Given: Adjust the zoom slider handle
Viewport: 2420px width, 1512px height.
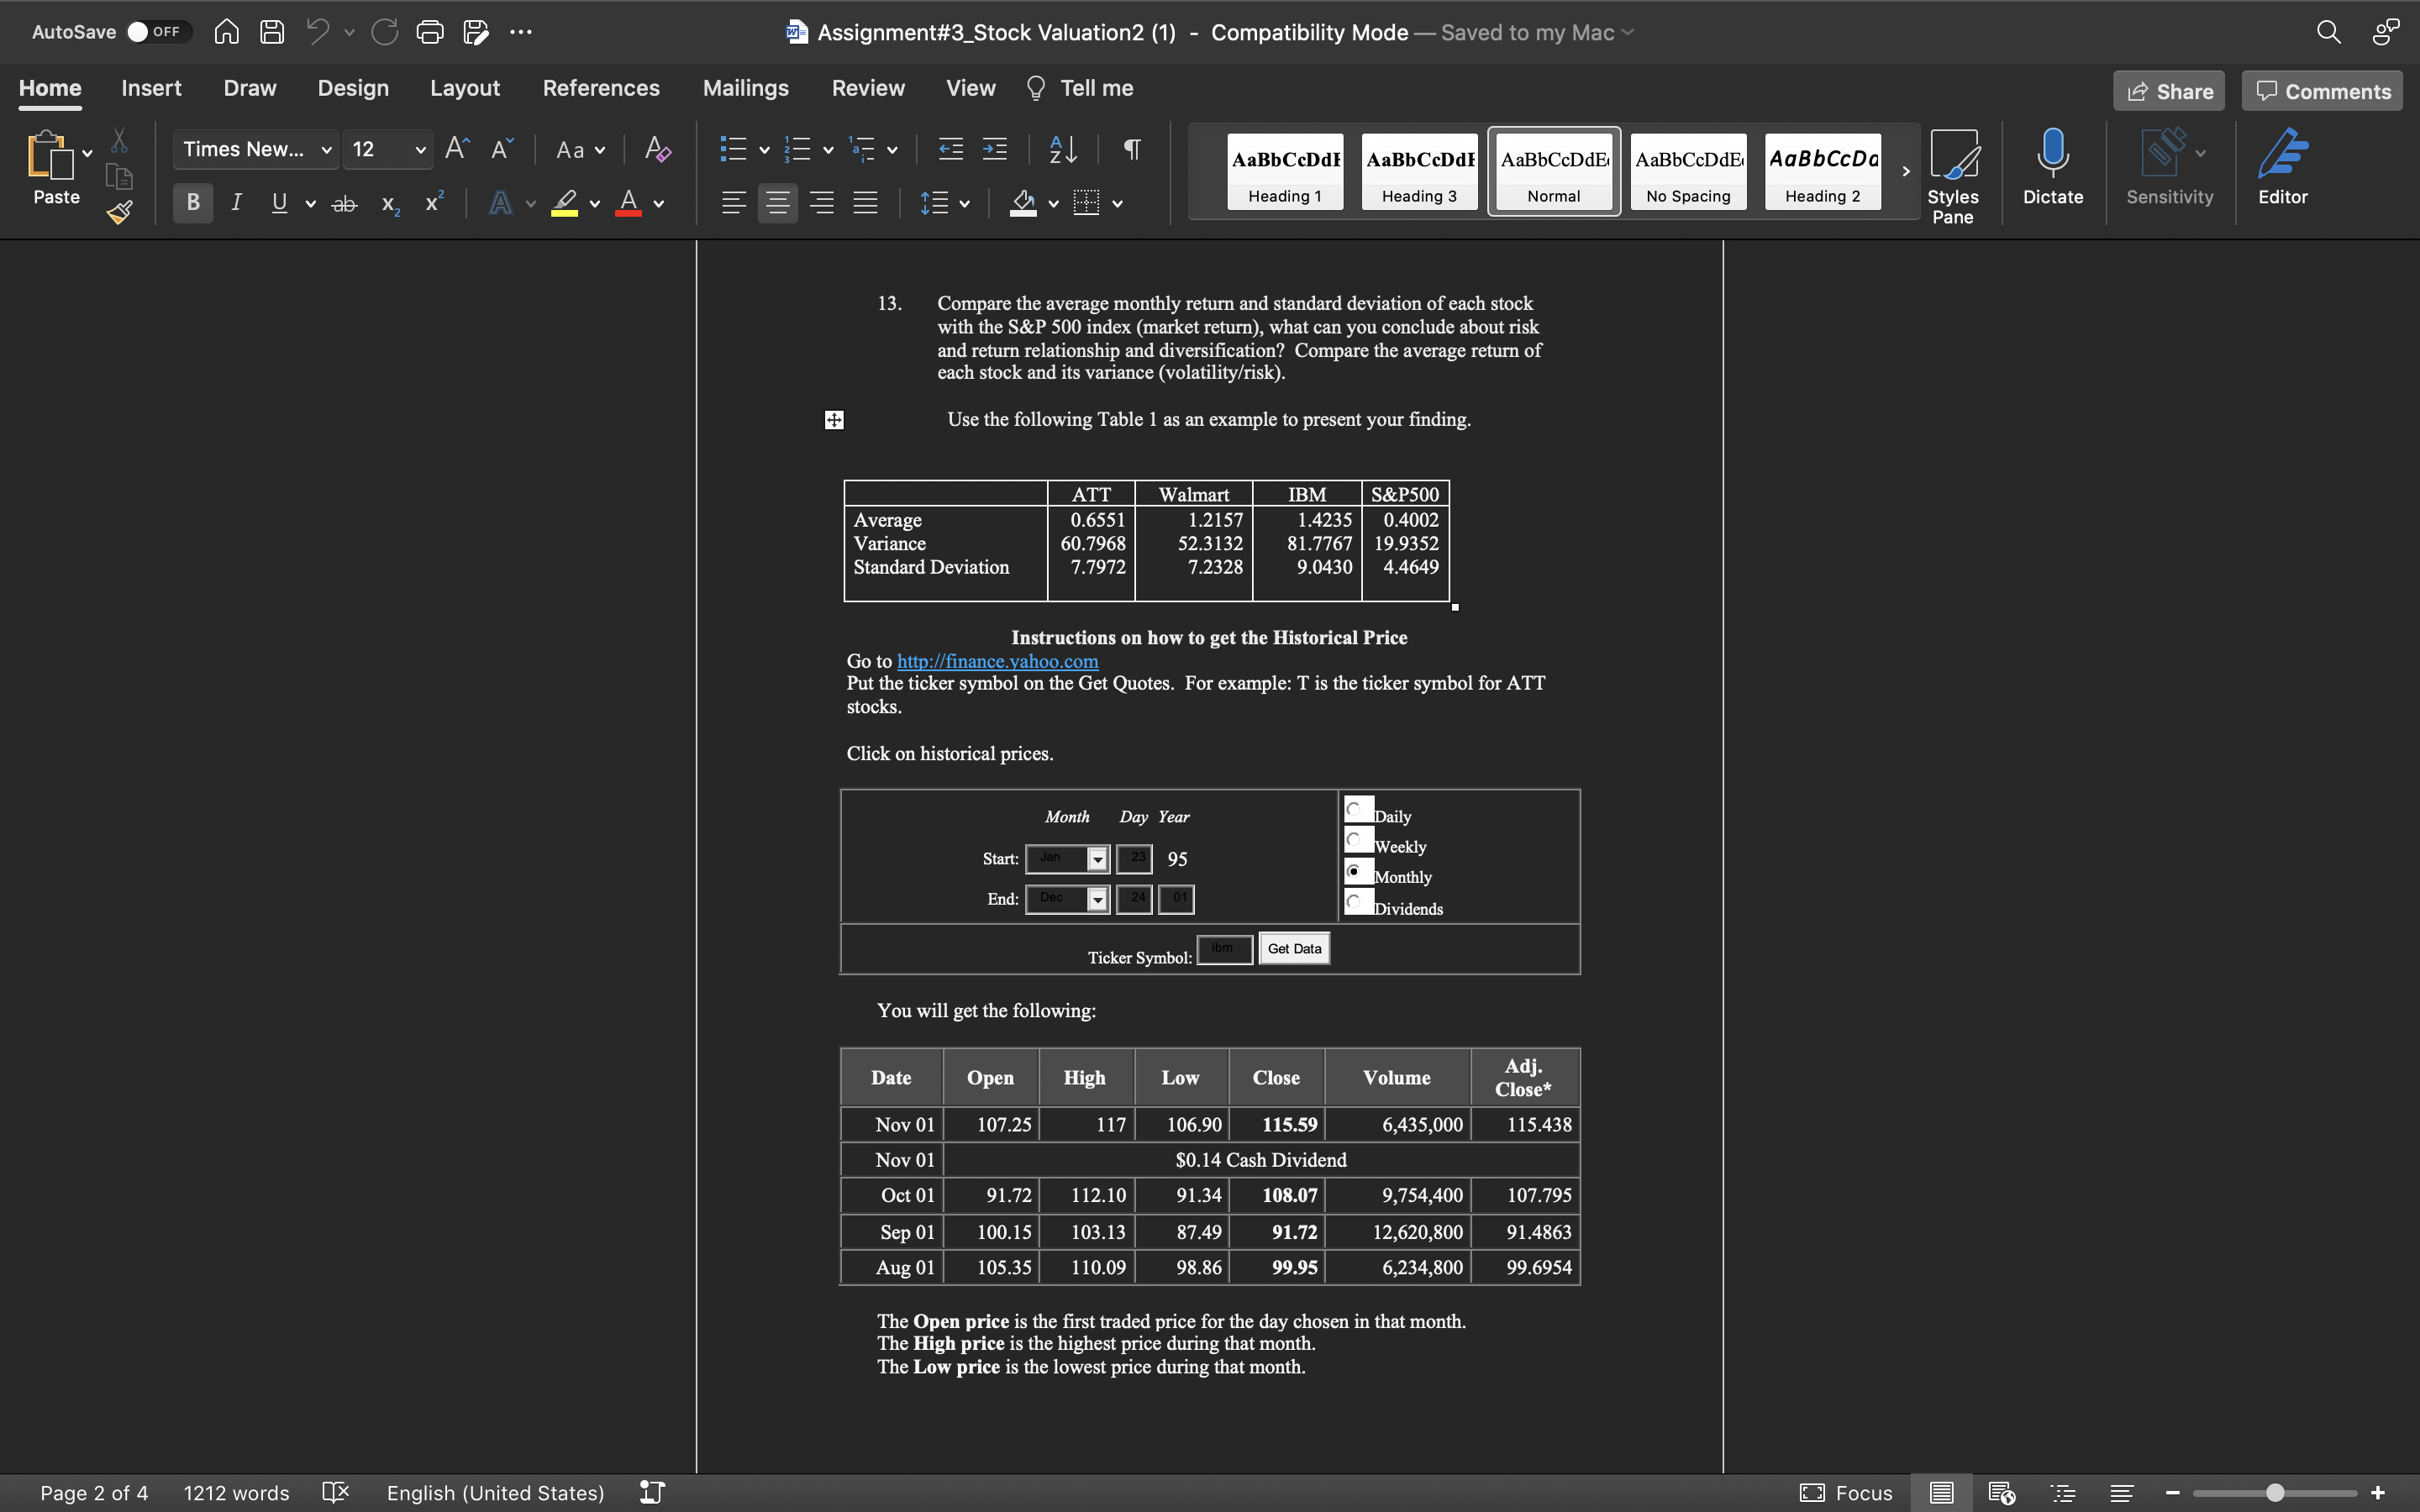Looking at the screenshot, I should tap(2275, 1493).
